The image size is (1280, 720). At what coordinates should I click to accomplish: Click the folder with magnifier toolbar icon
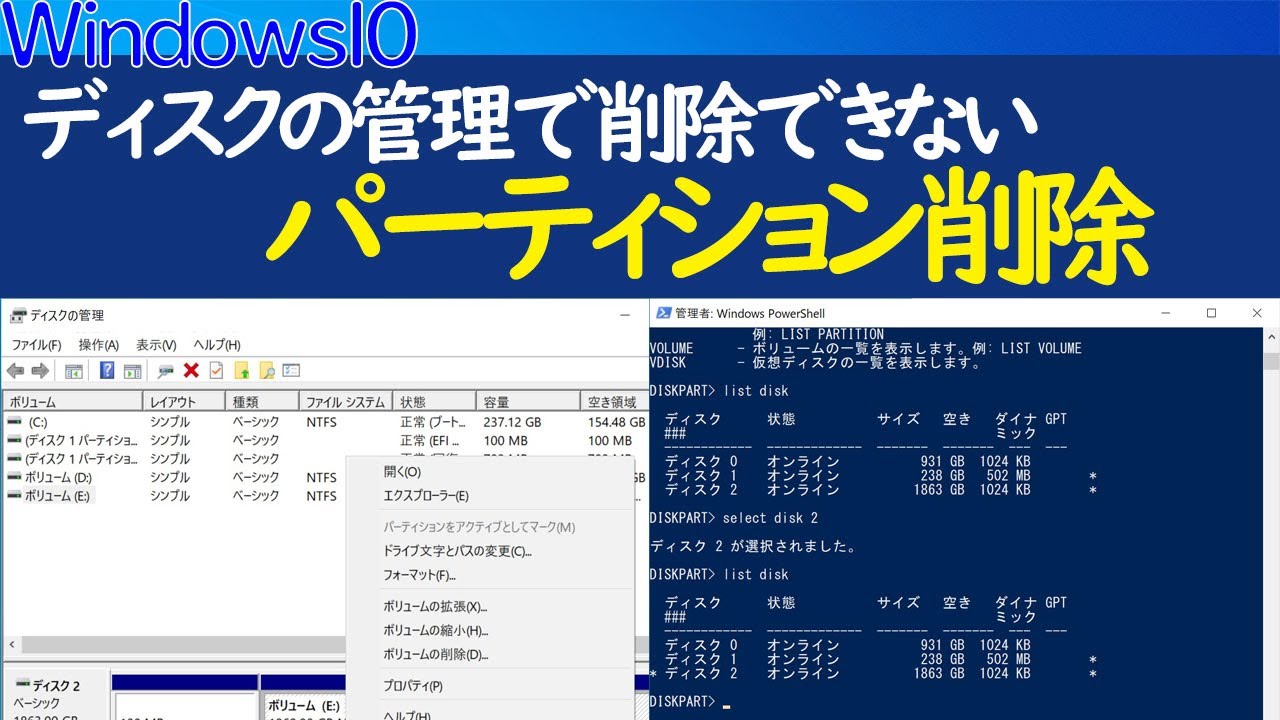pos(267,371)
